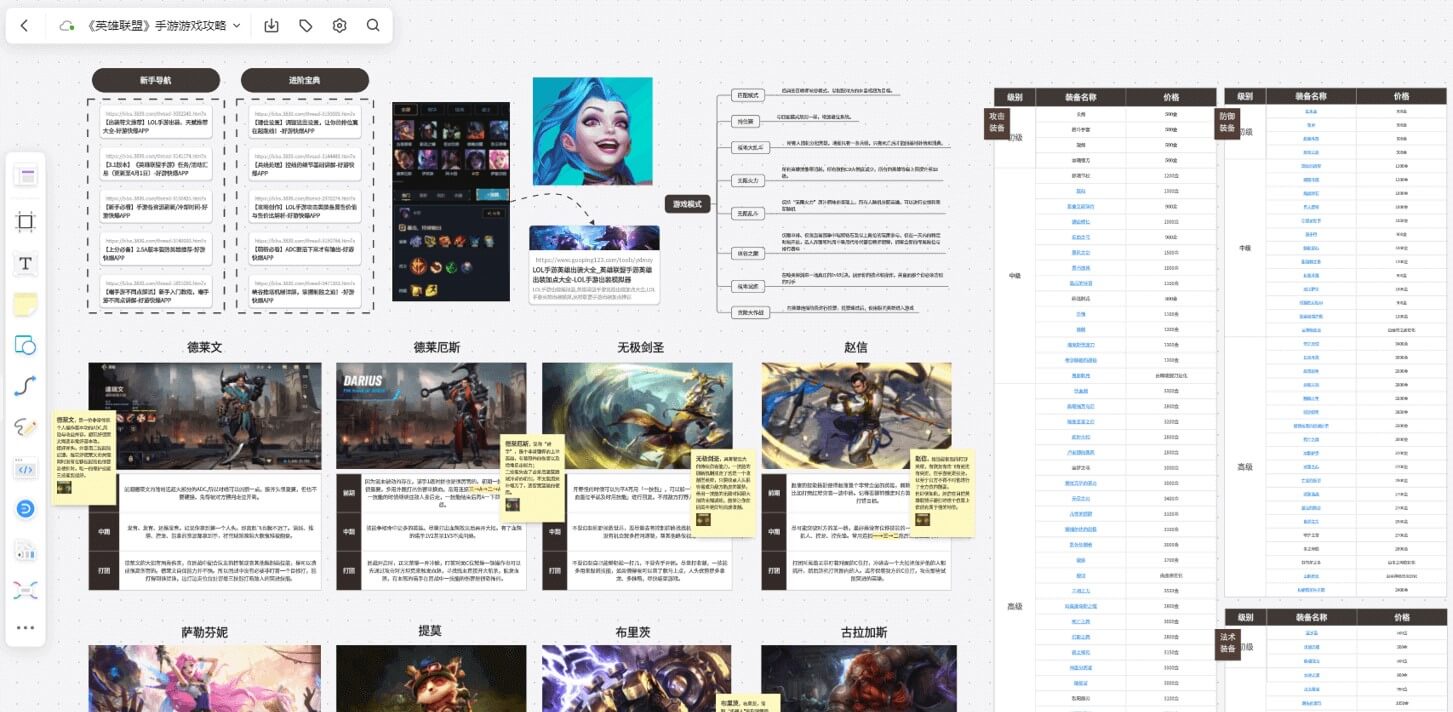1453x712 pixels.
Task: Click the 进阶宝典 header pill
Action: click(305, 80)
